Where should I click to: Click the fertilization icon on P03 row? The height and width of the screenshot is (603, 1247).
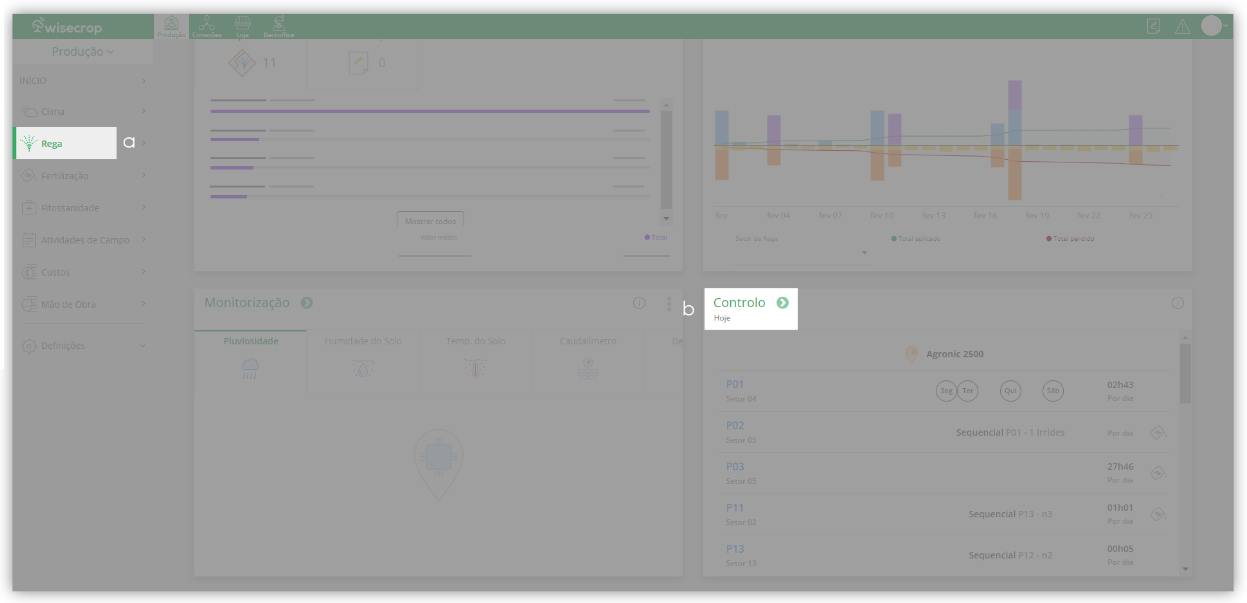(x=1158, y=473)
